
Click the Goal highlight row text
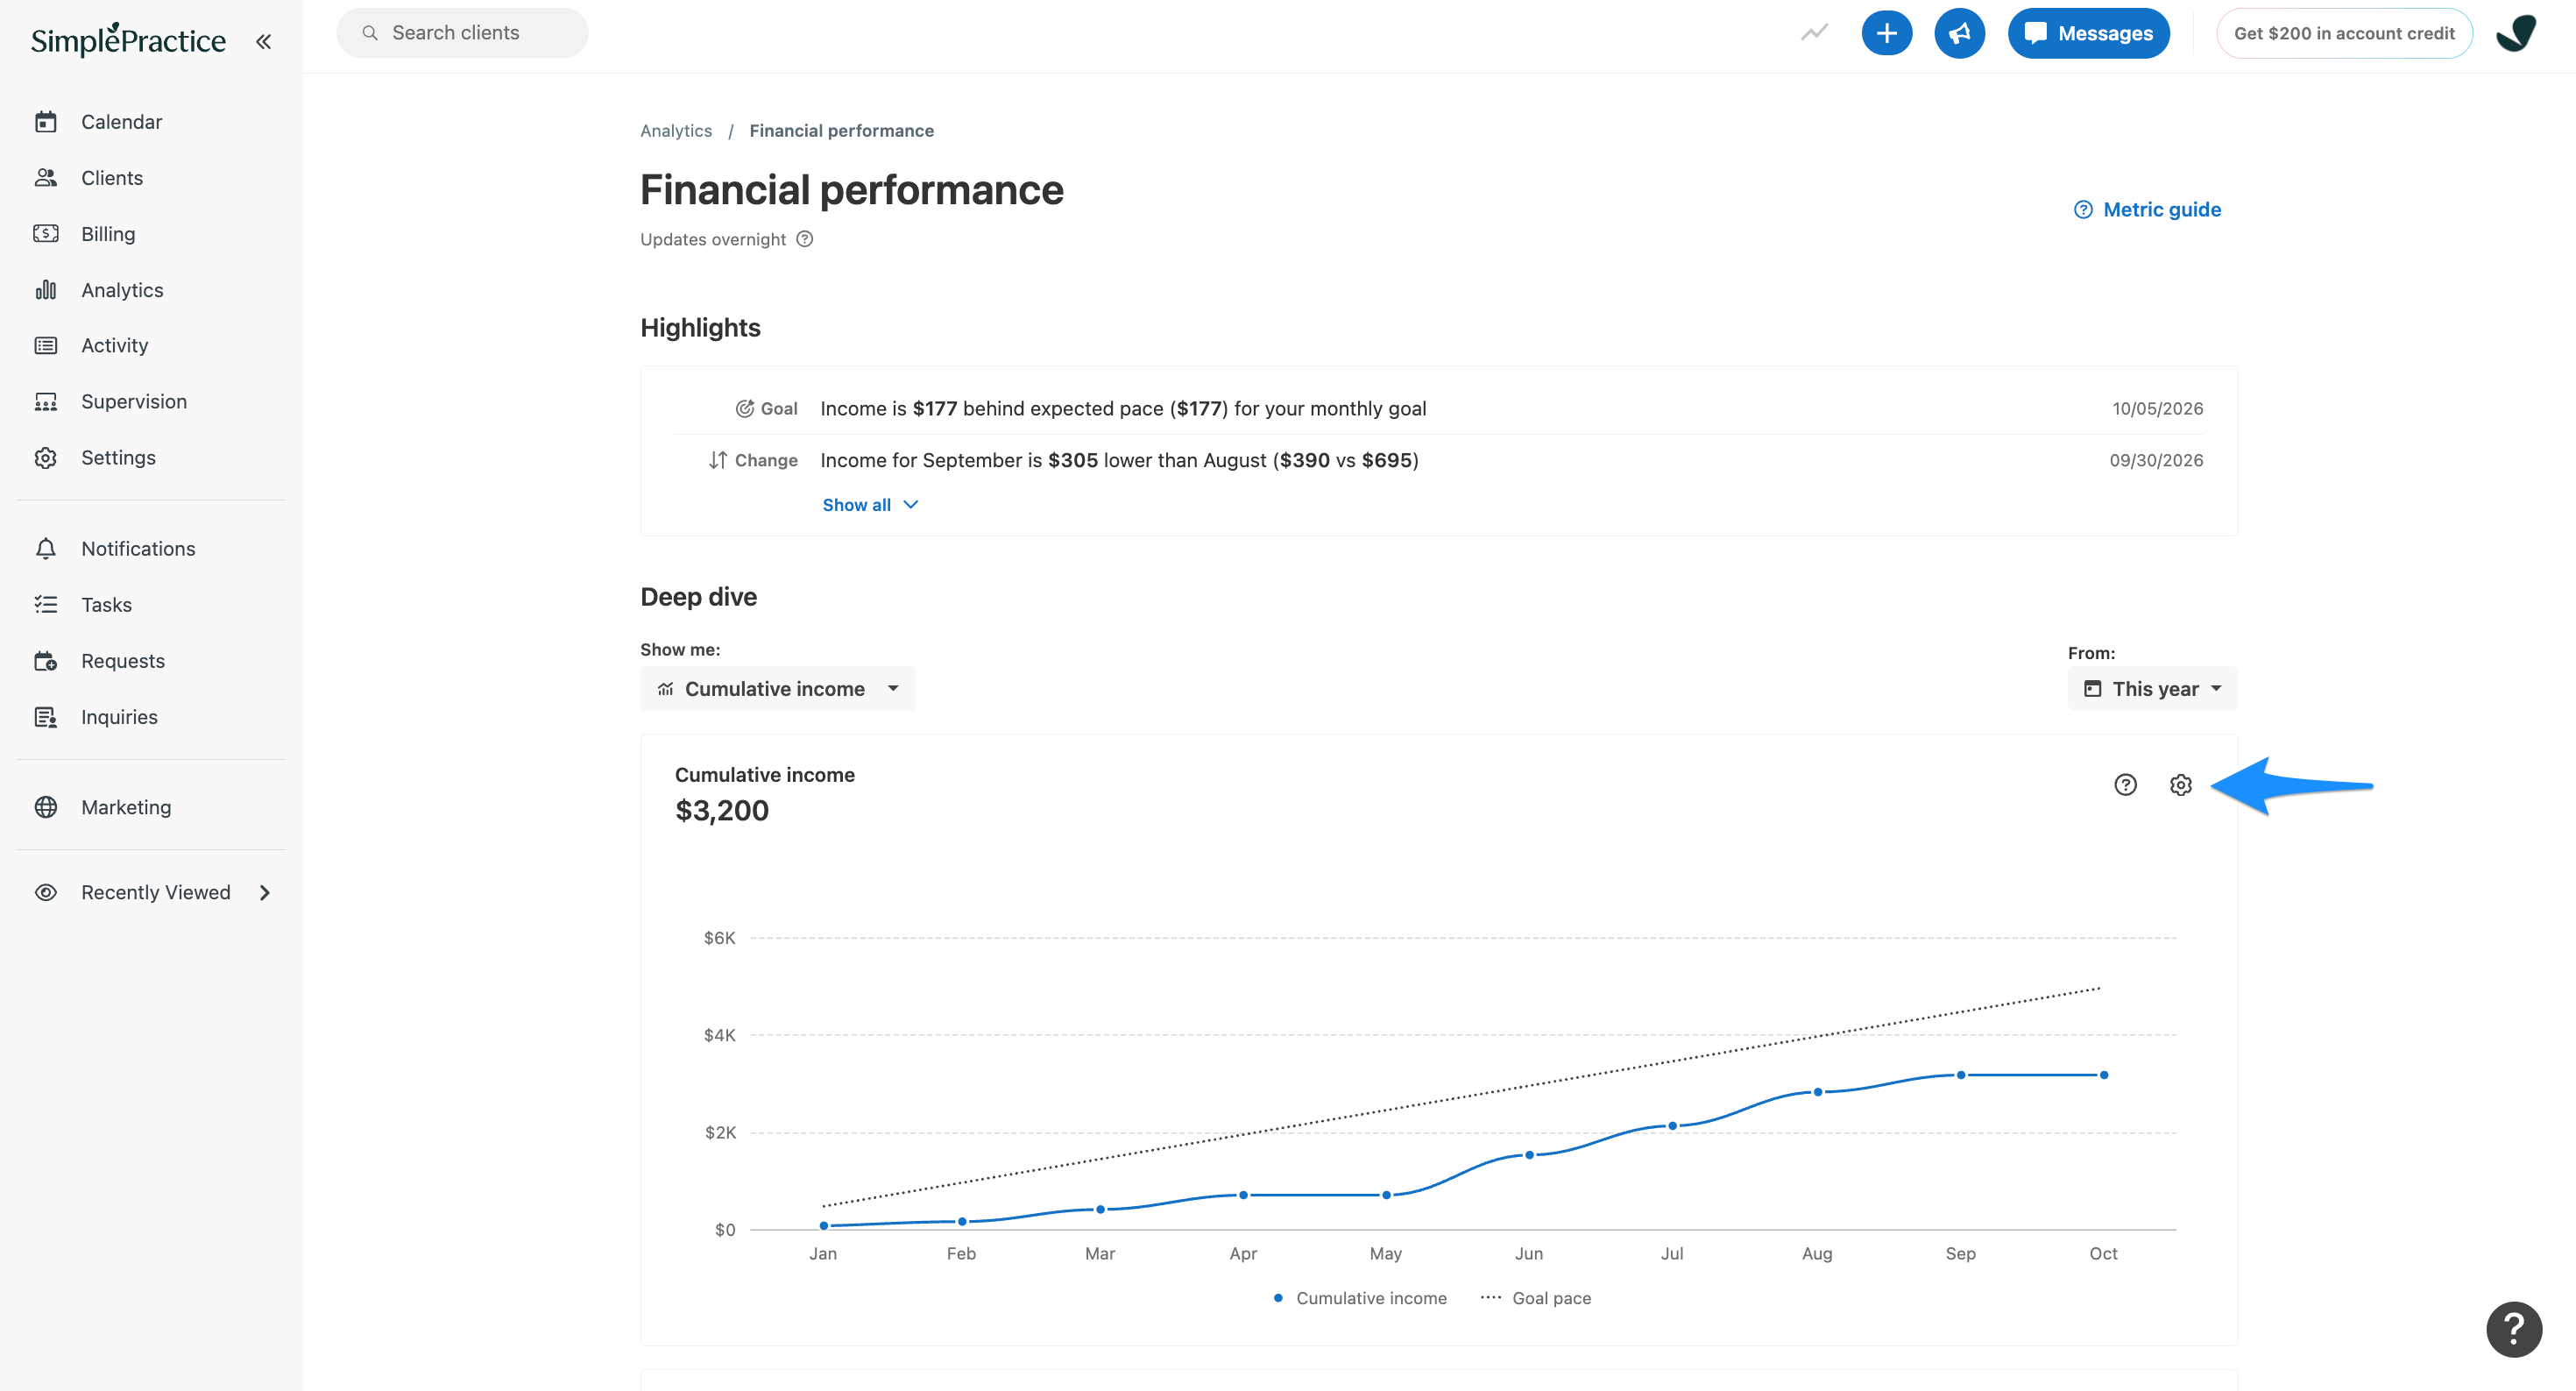click(1123, 409)
